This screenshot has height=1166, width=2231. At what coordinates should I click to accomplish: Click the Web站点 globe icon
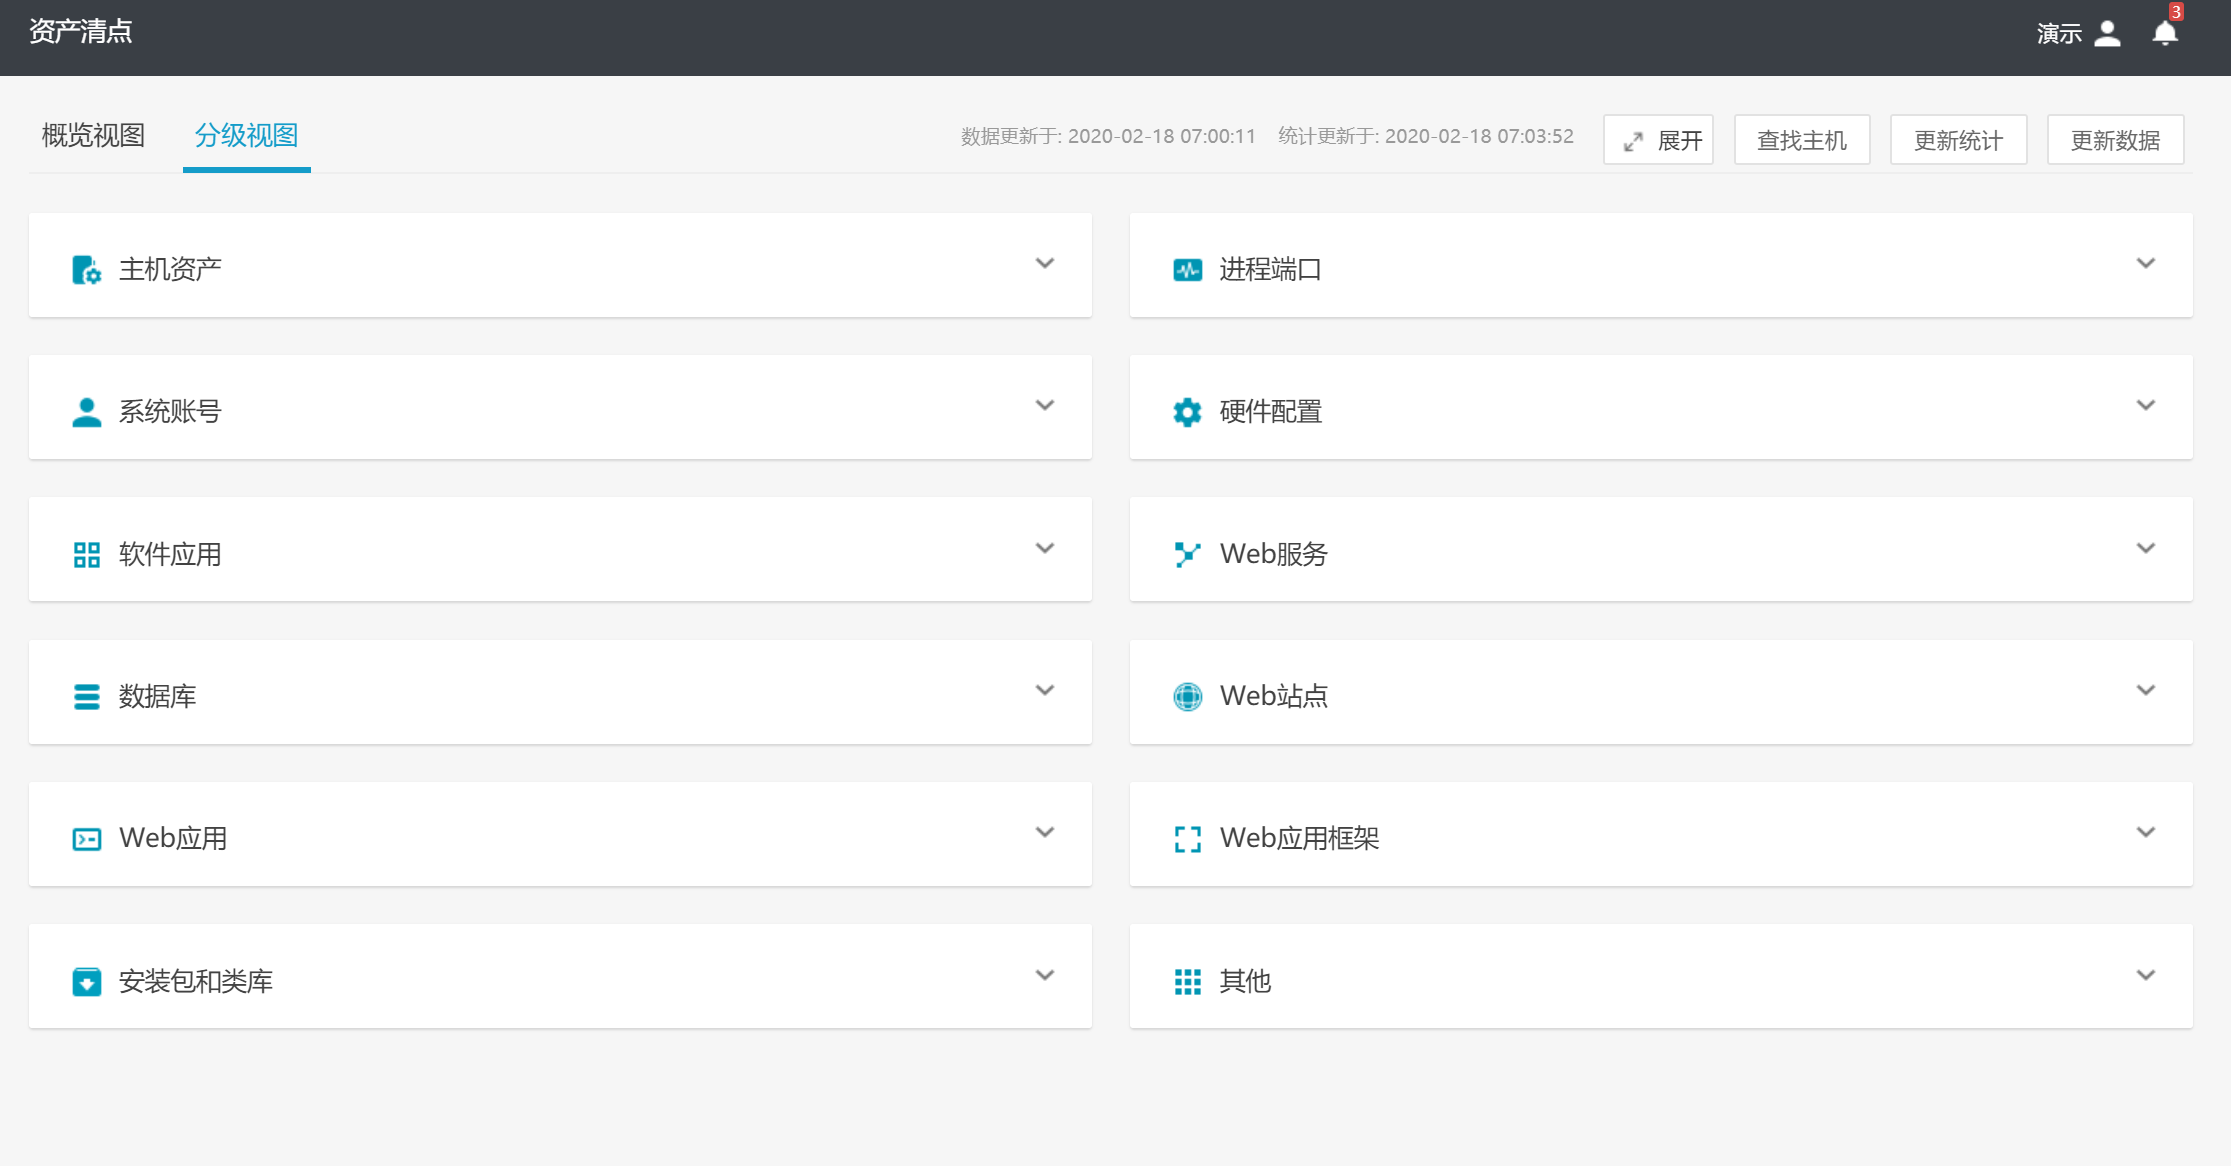[1187, 696]
